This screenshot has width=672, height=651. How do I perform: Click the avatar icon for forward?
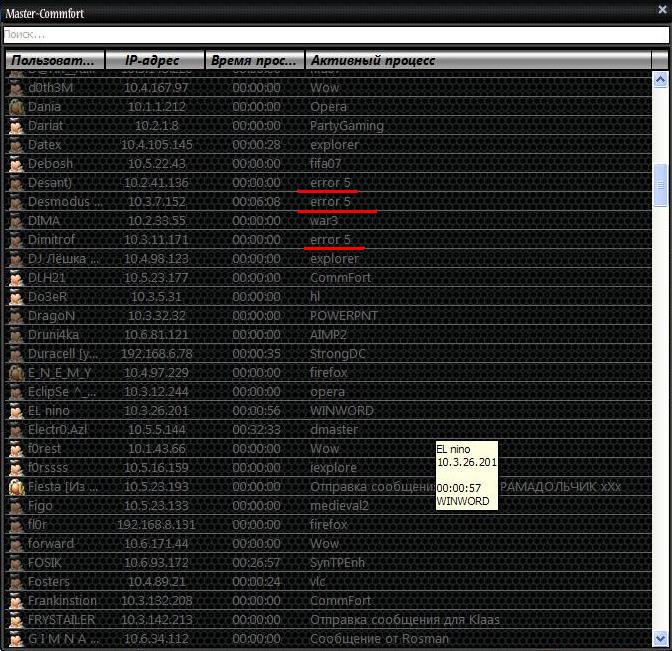(16, 544)
